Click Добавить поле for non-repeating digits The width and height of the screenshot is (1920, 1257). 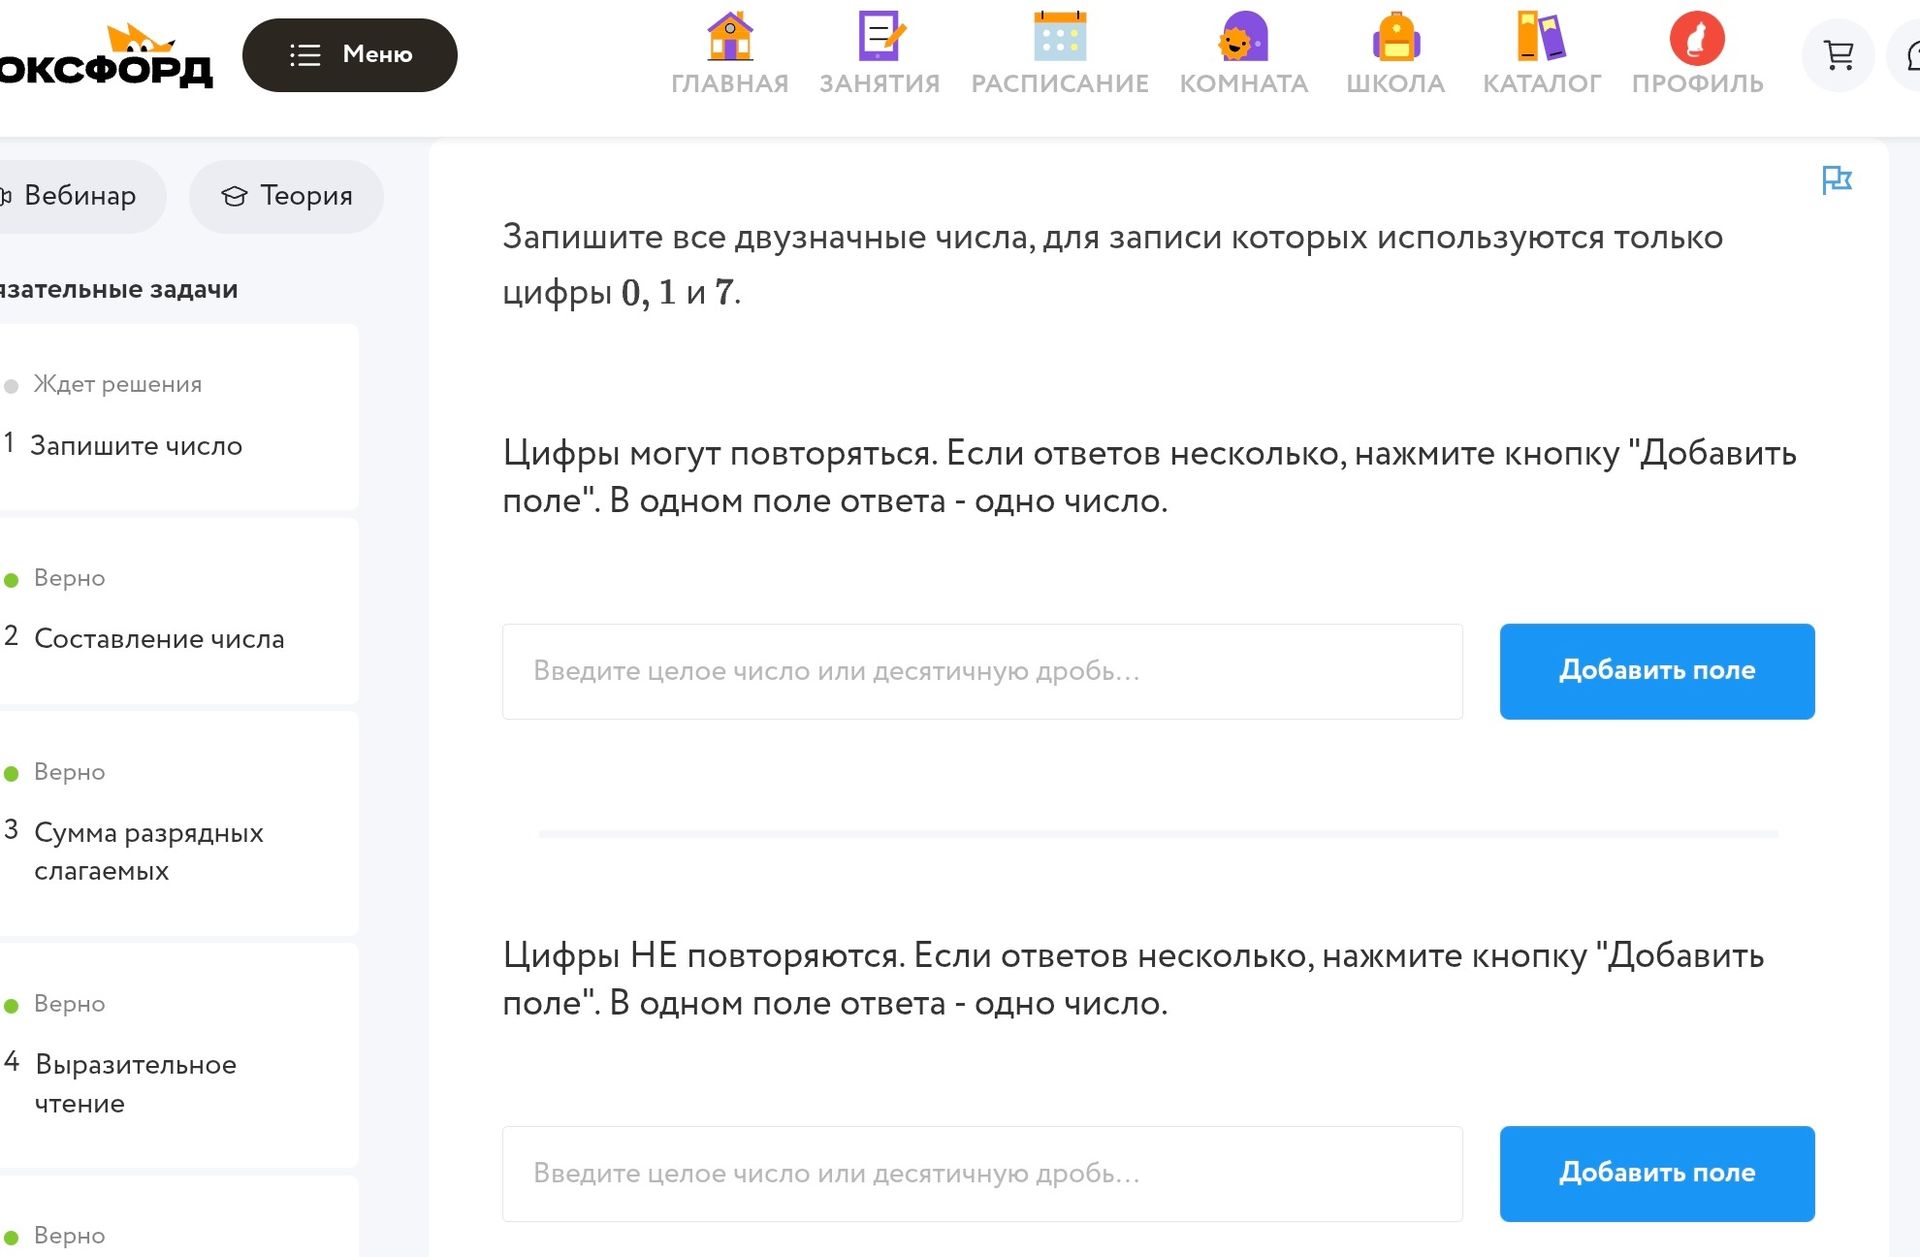(1657, 1173)
